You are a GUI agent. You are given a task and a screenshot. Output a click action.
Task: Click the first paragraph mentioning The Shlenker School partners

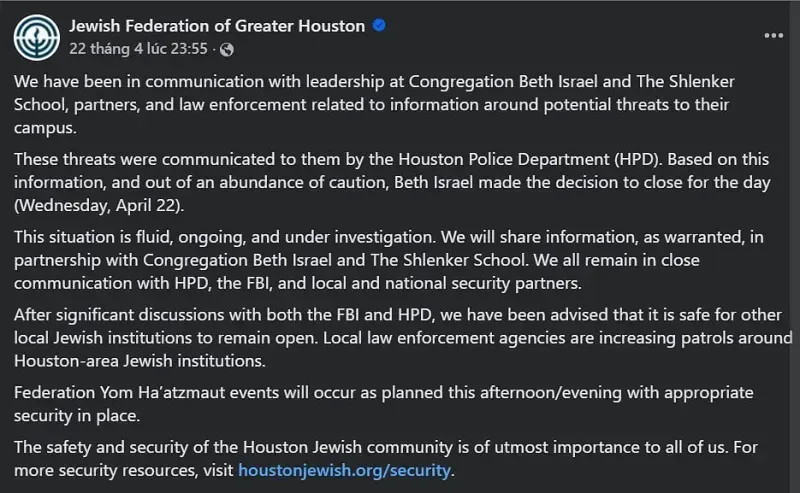coord(380,104)
